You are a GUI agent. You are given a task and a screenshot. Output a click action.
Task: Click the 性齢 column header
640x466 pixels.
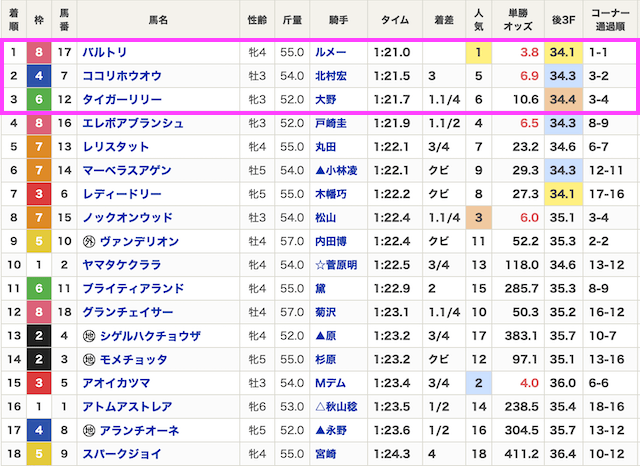[x=258, y=20]
